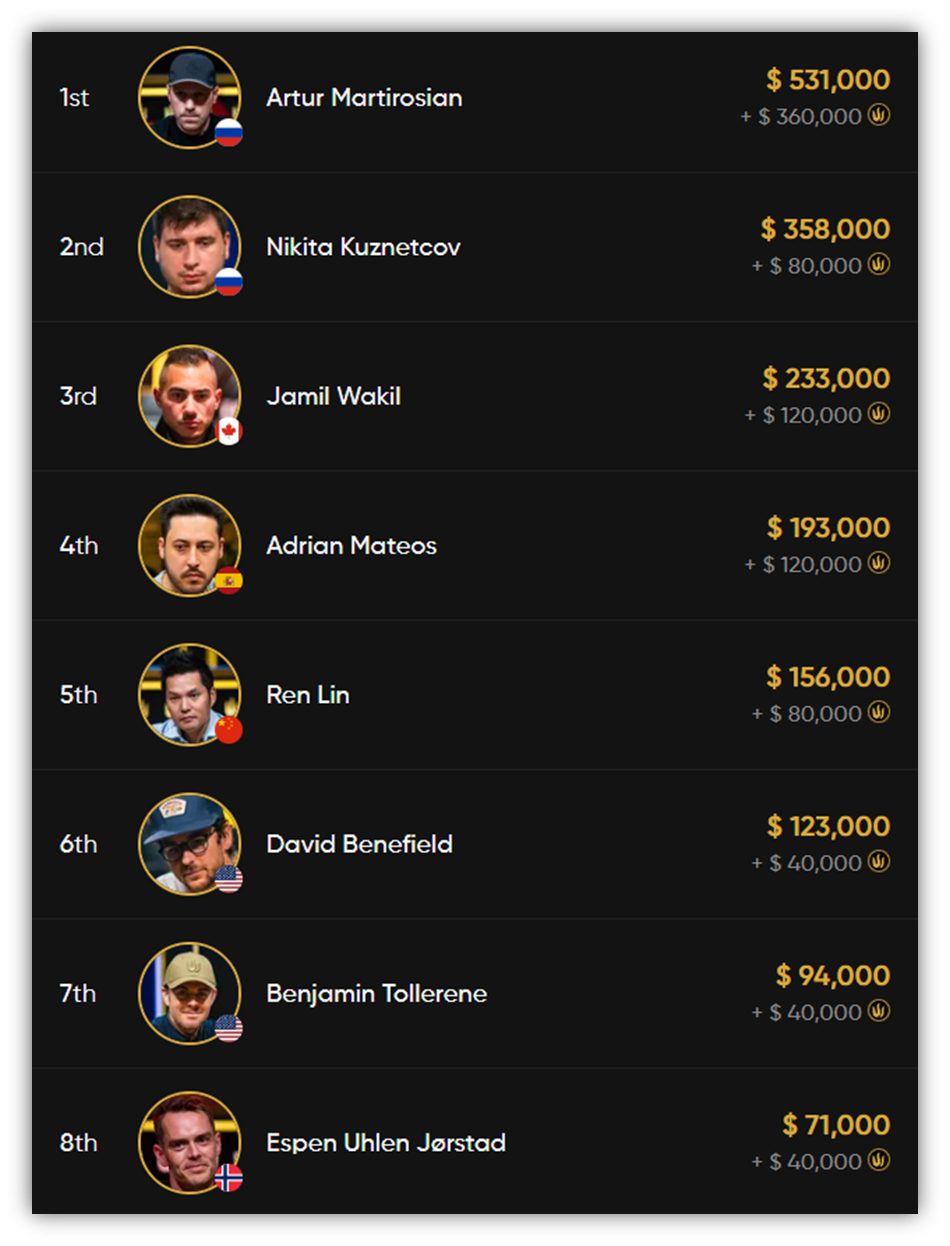The height and width of the screenshot is (1246, 950).
Task: Open the Jamil Wakil player name link
Action: tap(334, 396)
